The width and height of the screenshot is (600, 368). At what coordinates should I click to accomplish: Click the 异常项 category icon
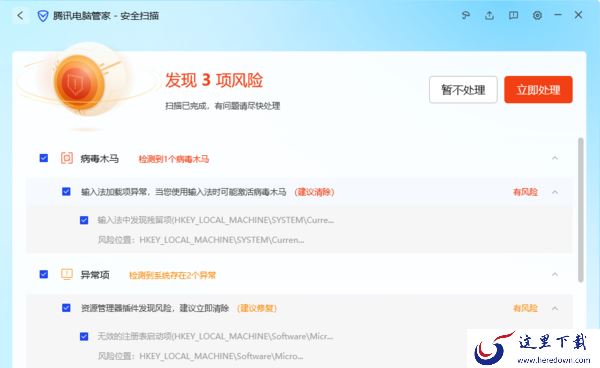67,274
